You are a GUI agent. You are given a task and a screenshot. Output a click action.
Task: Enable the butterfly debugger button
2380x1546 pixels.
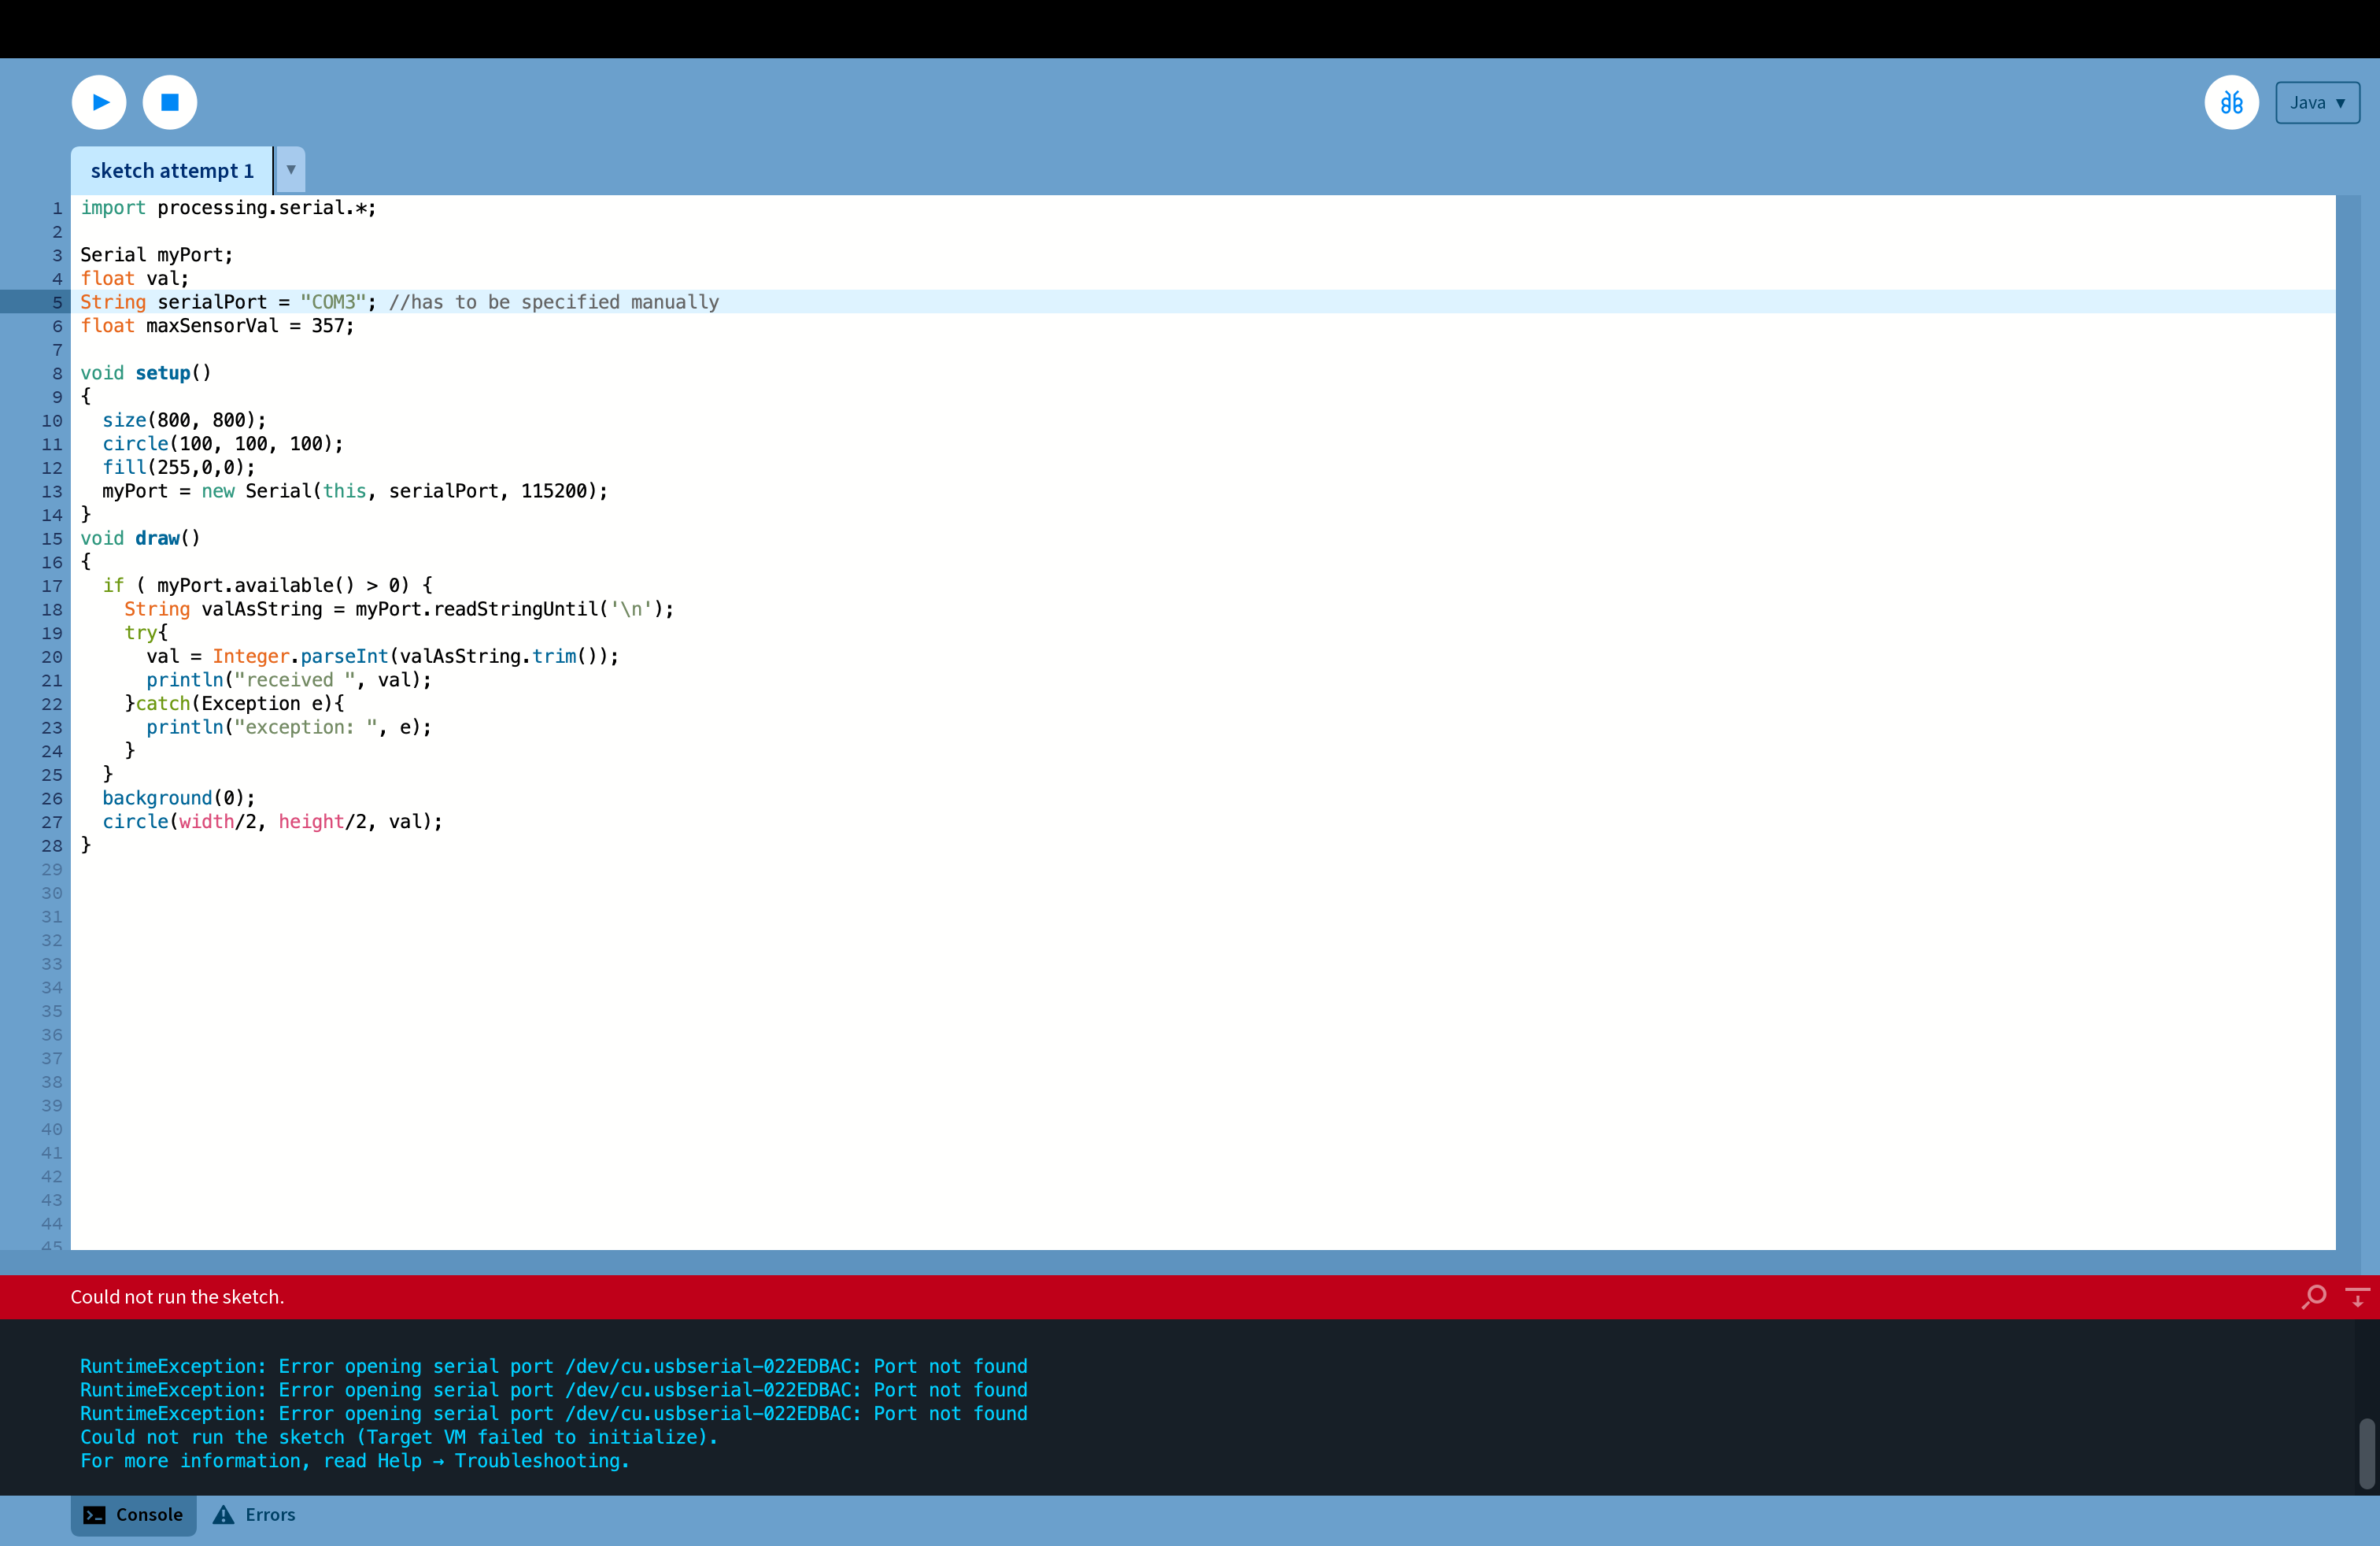[2231, 102]
